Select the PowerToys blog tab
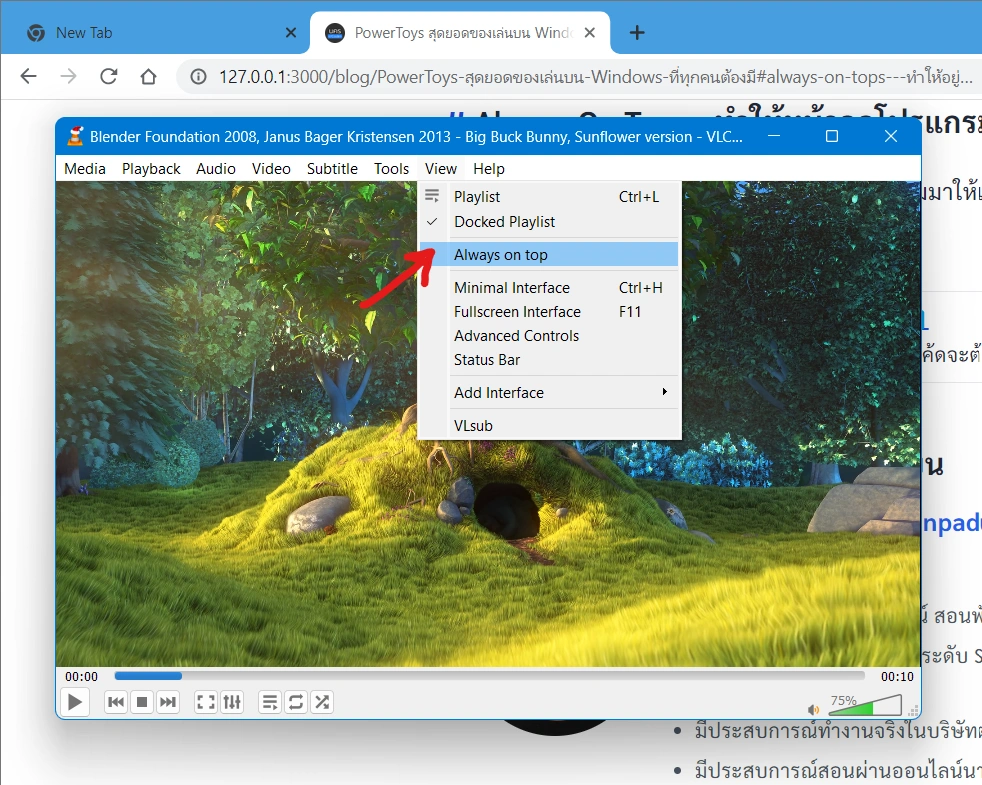Screen dimensions: 982x785 point(460,33)
